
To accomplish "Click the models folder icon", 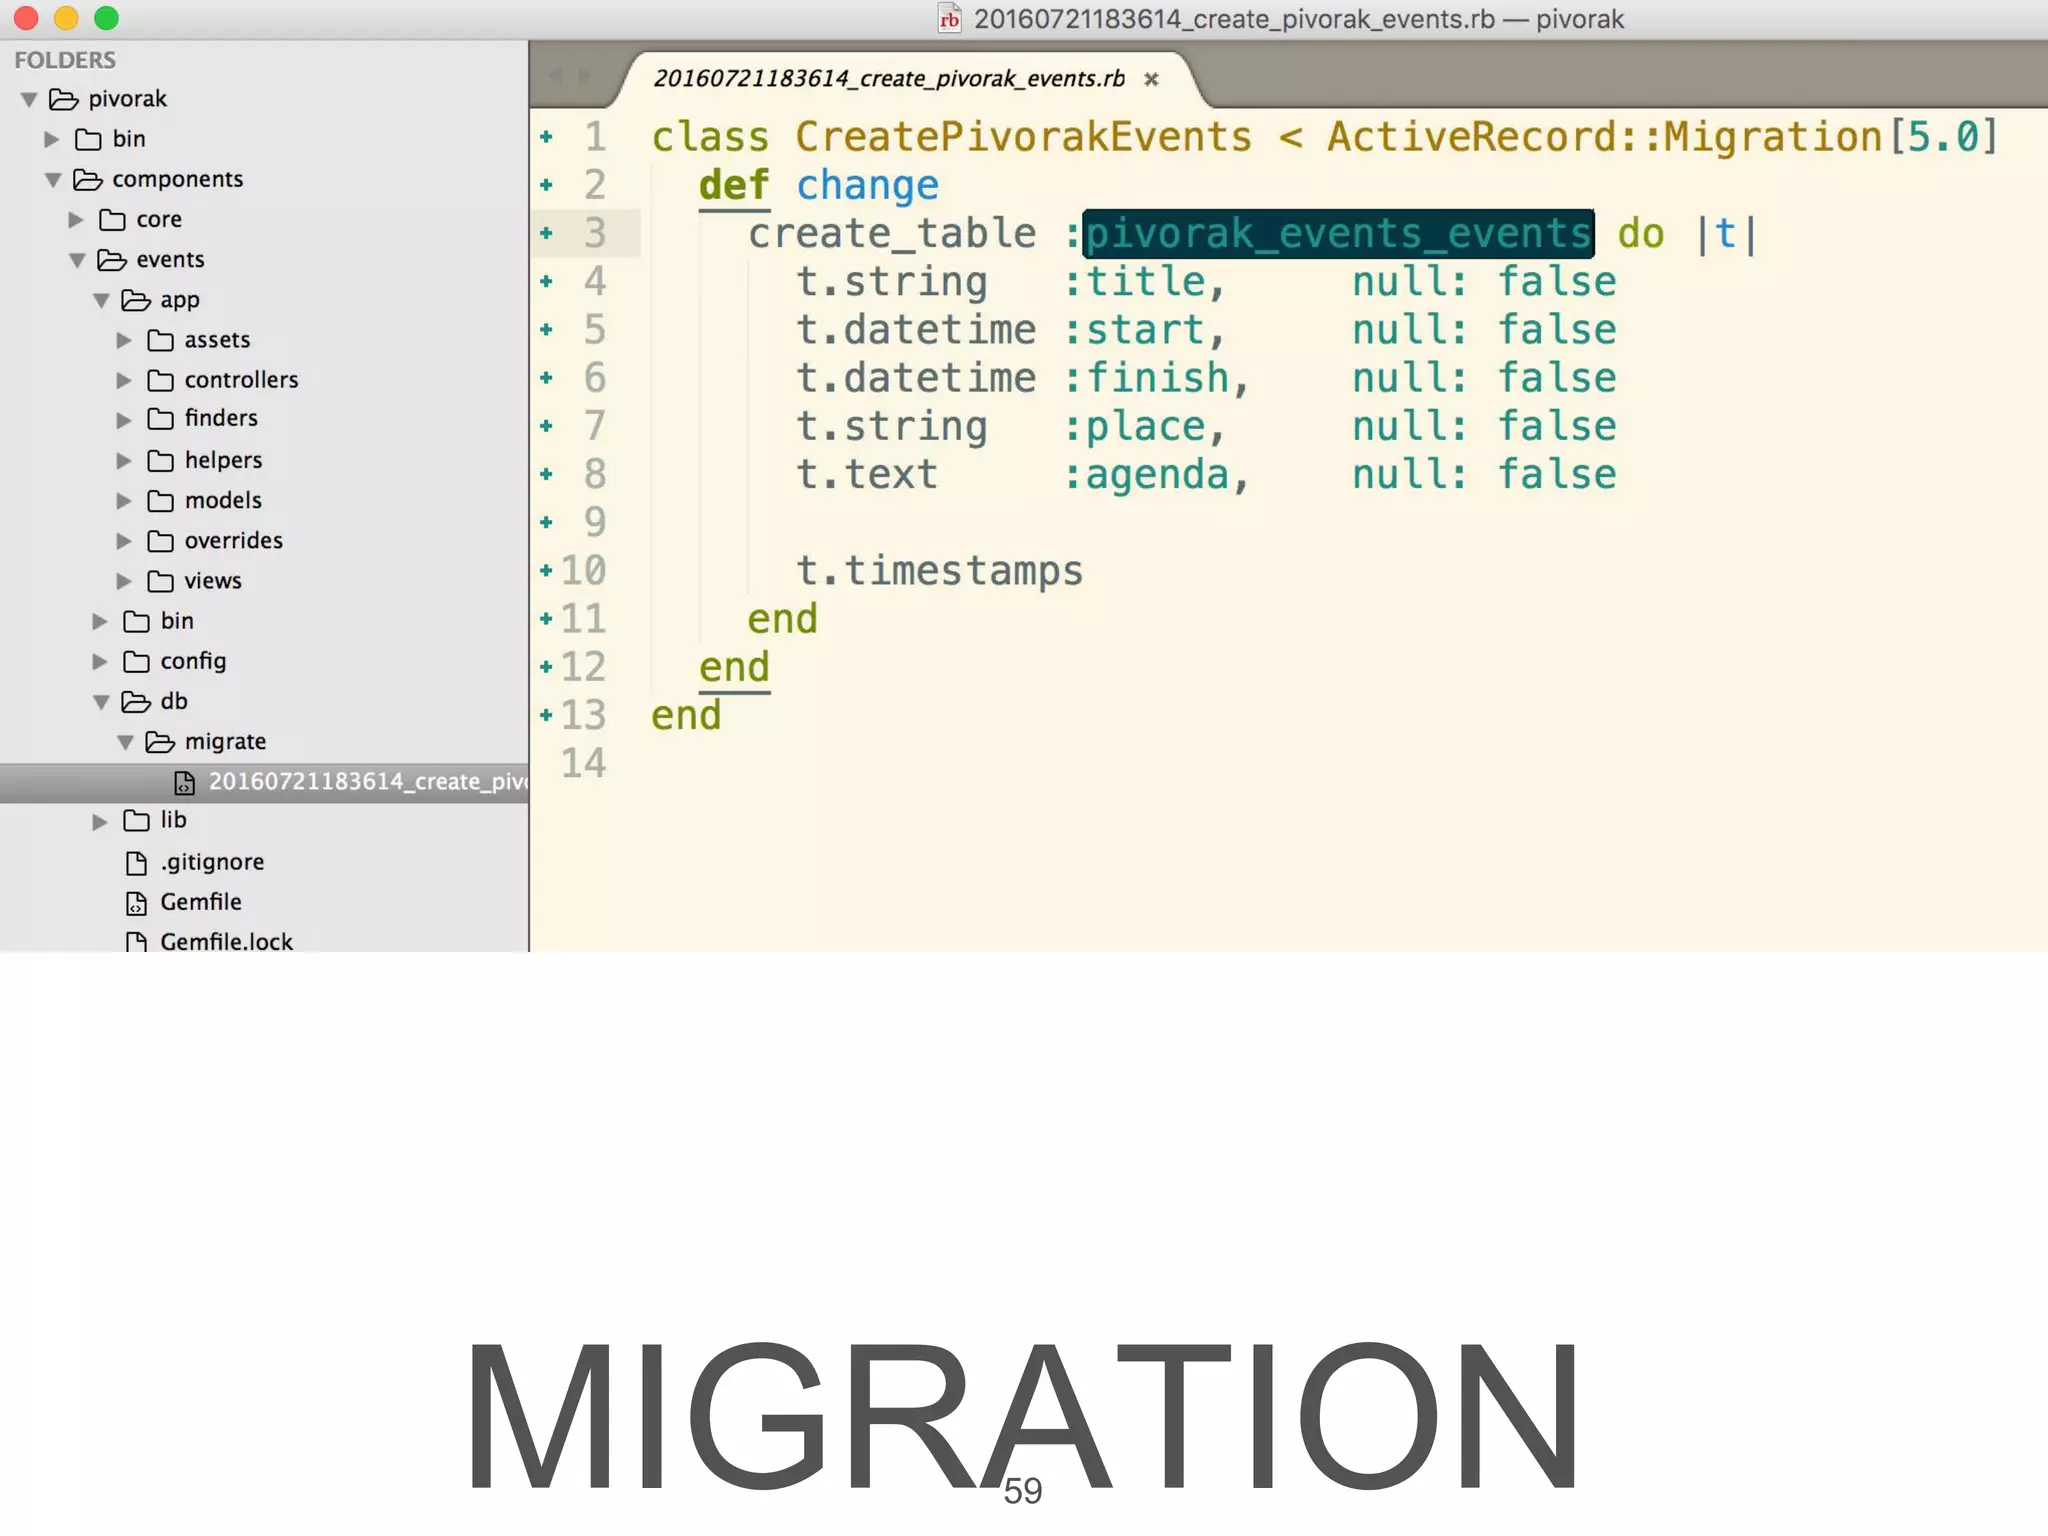I will [x=160, y=500].
